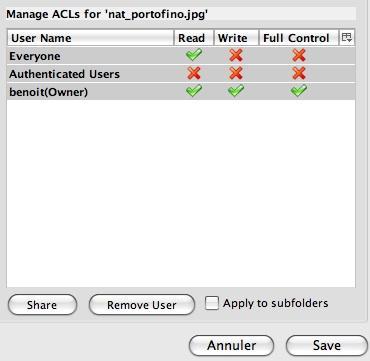Toggle Read permission for Everyone

pyautogui.click(x=194, y=55)
